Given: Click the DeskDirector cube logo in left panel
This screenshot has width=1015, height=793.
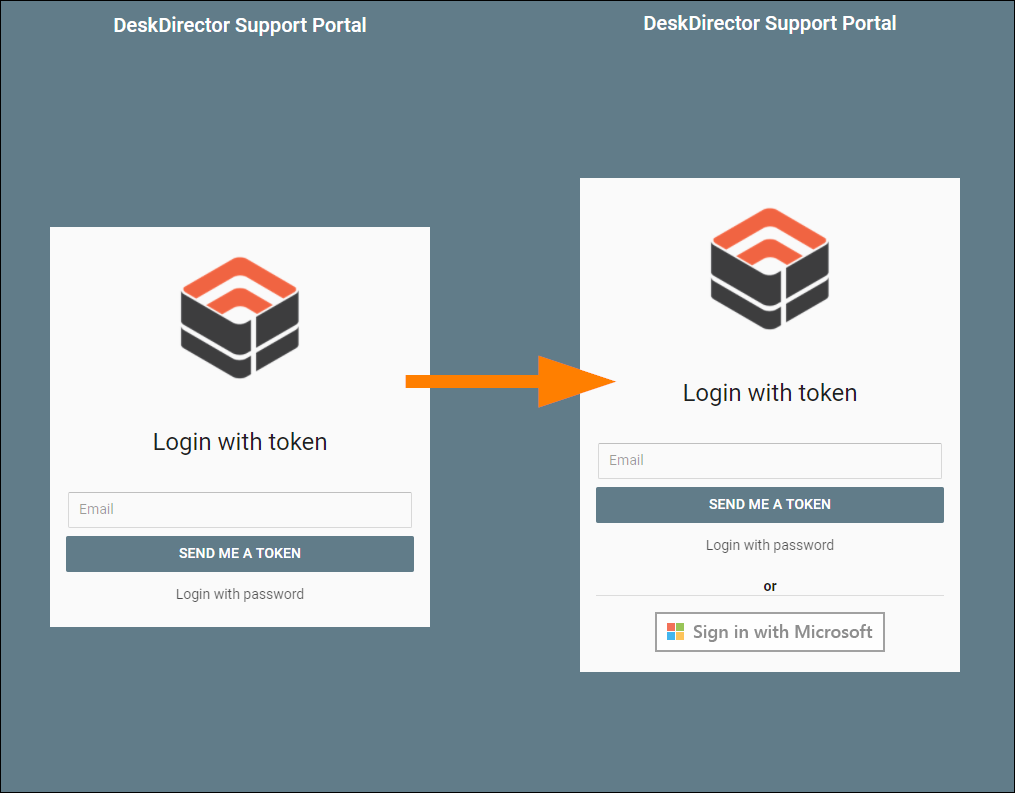Looking at the screenshot, I should (x=240, y=317).
